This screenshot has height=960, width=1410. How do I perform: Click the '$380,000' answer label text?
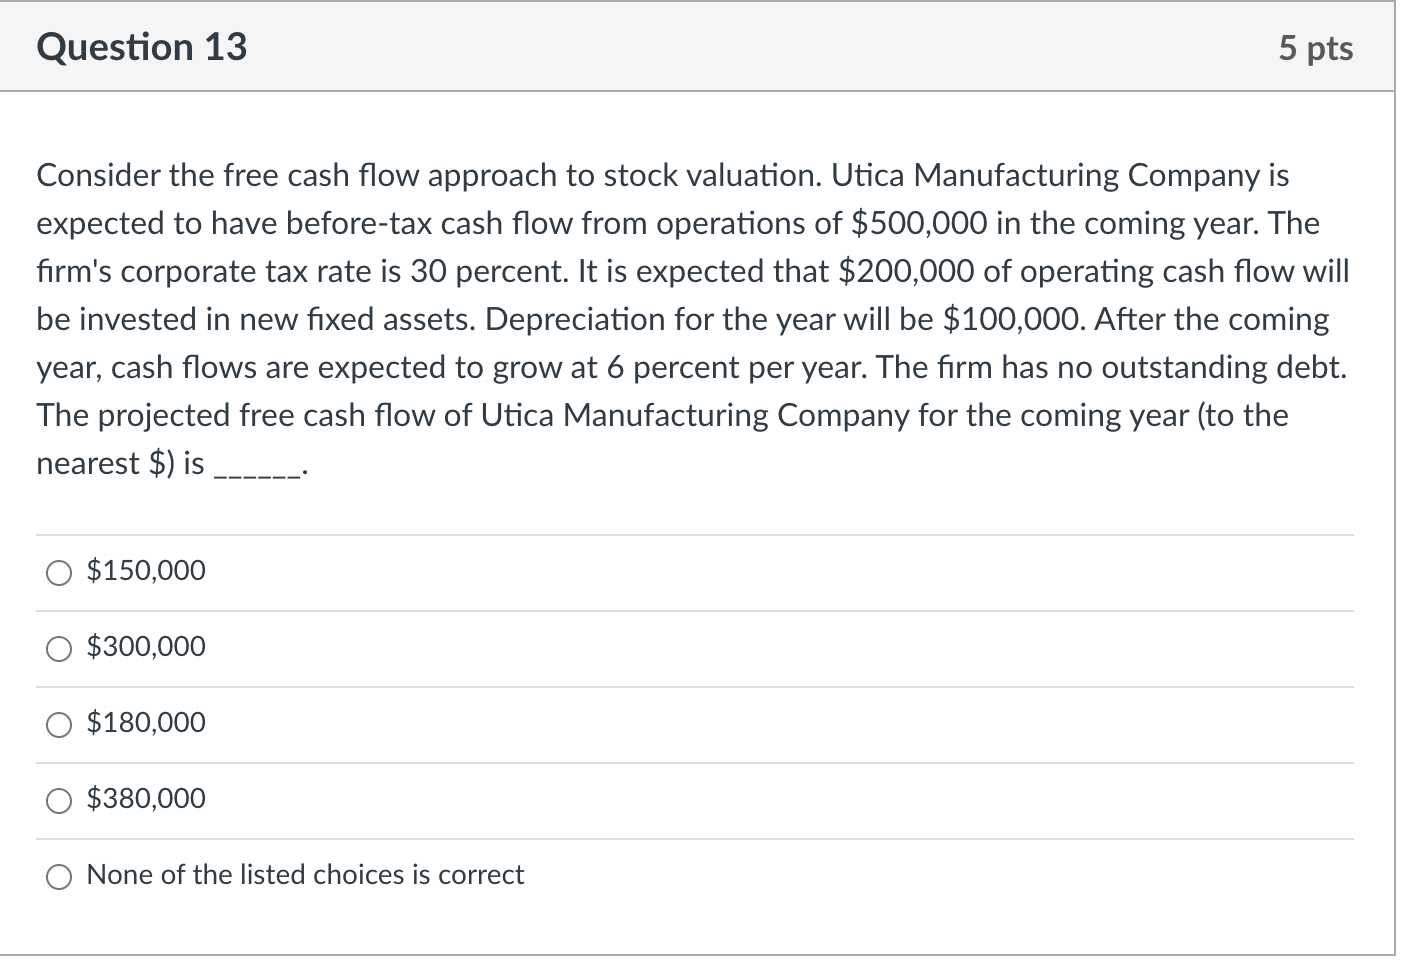point(146,798)
